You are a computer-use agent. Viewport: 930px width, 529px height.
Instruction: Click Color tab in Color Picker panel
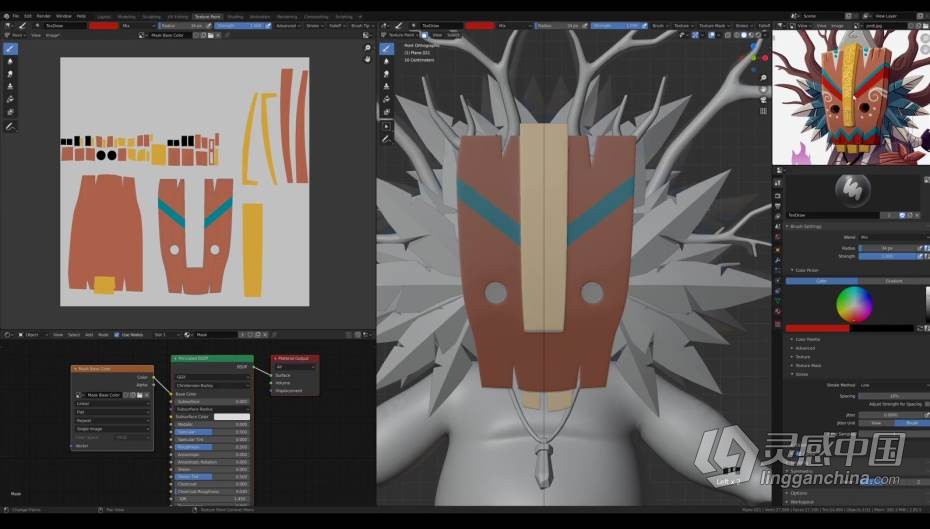point(821,281)
